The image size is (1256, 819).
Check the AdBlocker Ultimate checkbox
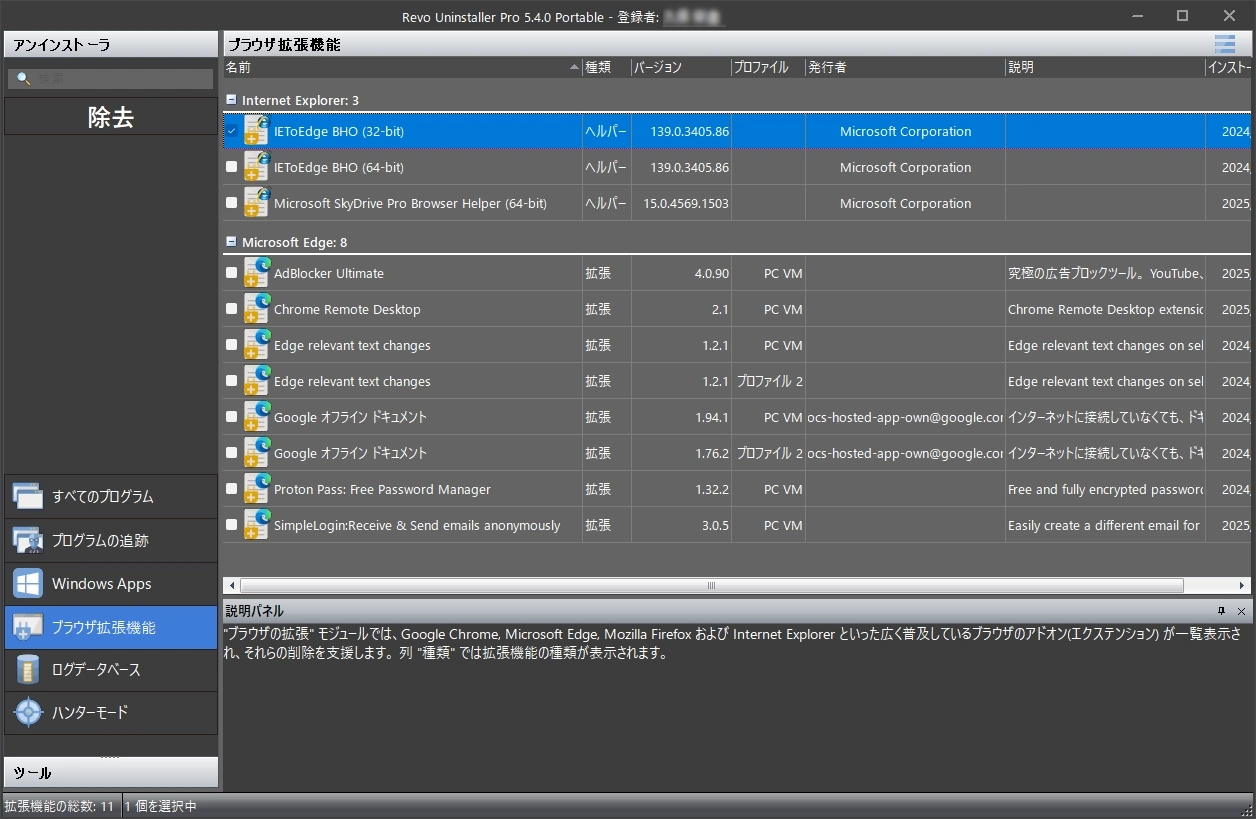coord(232,273)
